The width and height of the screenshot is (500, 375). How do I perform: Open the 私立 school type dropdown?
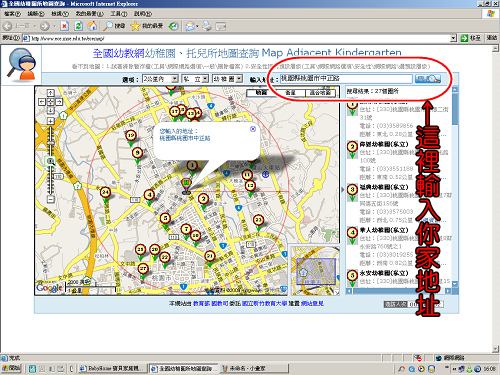[x=195, y=79]
